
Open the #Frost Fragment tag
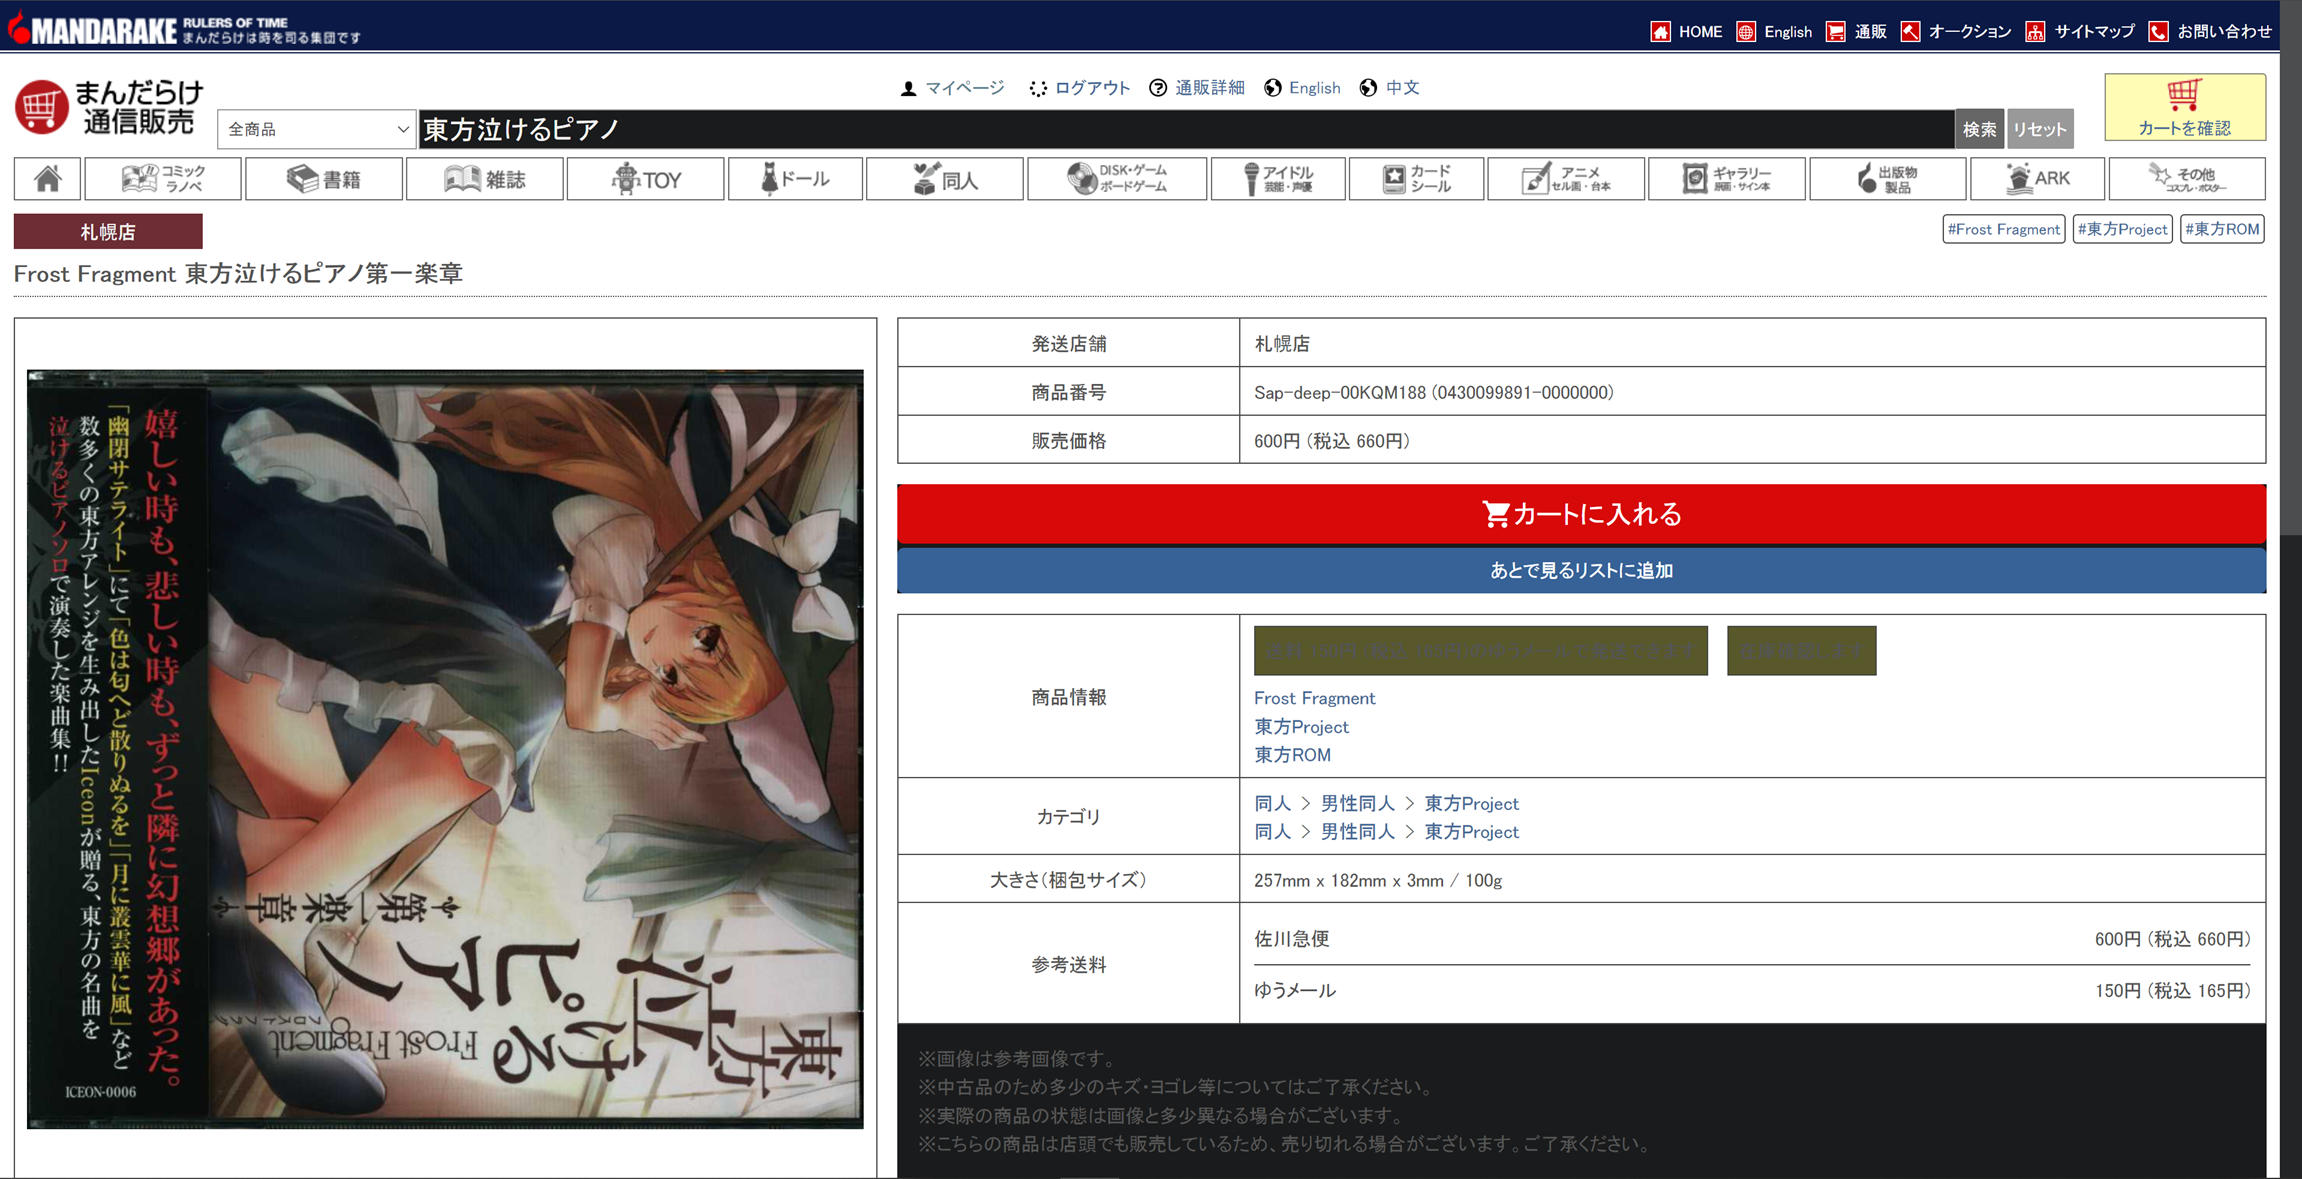(x=2003, y=229)
